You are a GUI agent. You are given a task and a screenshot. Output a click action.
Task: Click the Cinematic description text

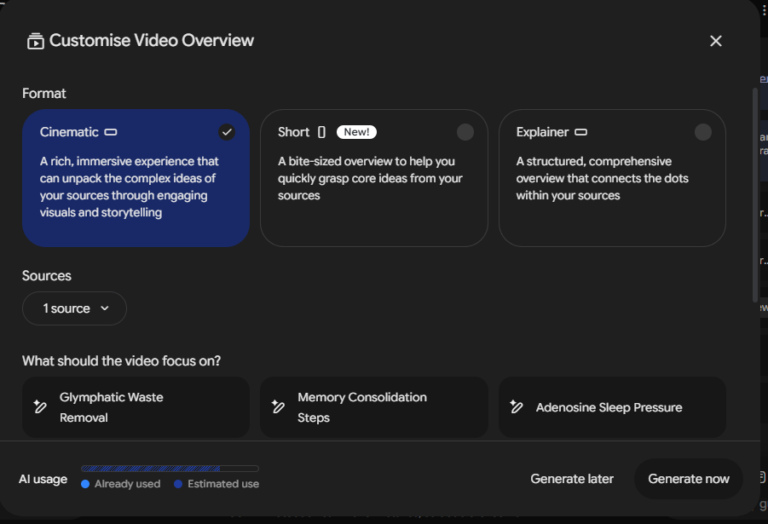pyautogui.click(x=129, y=187)
